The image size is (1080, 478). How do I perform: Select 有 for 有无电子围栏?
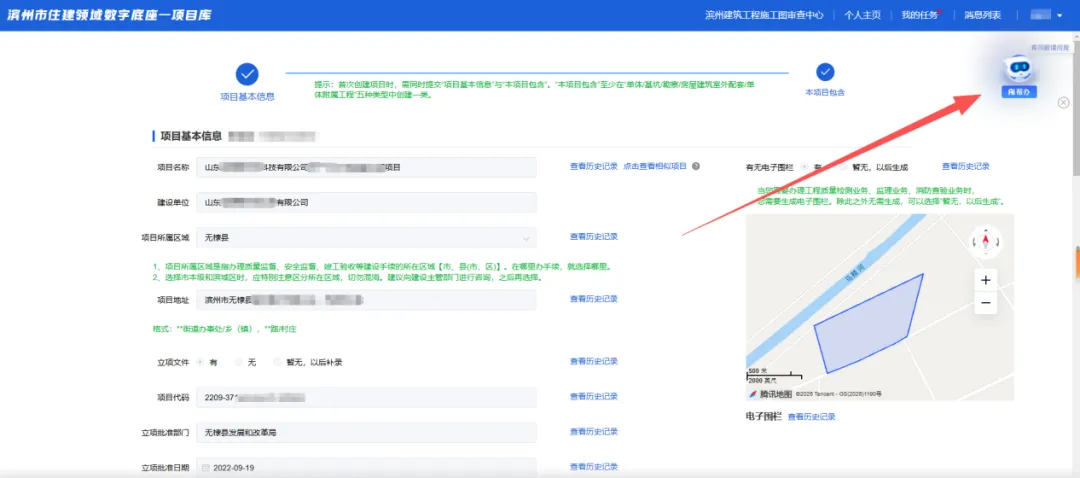tap(804, 167)
